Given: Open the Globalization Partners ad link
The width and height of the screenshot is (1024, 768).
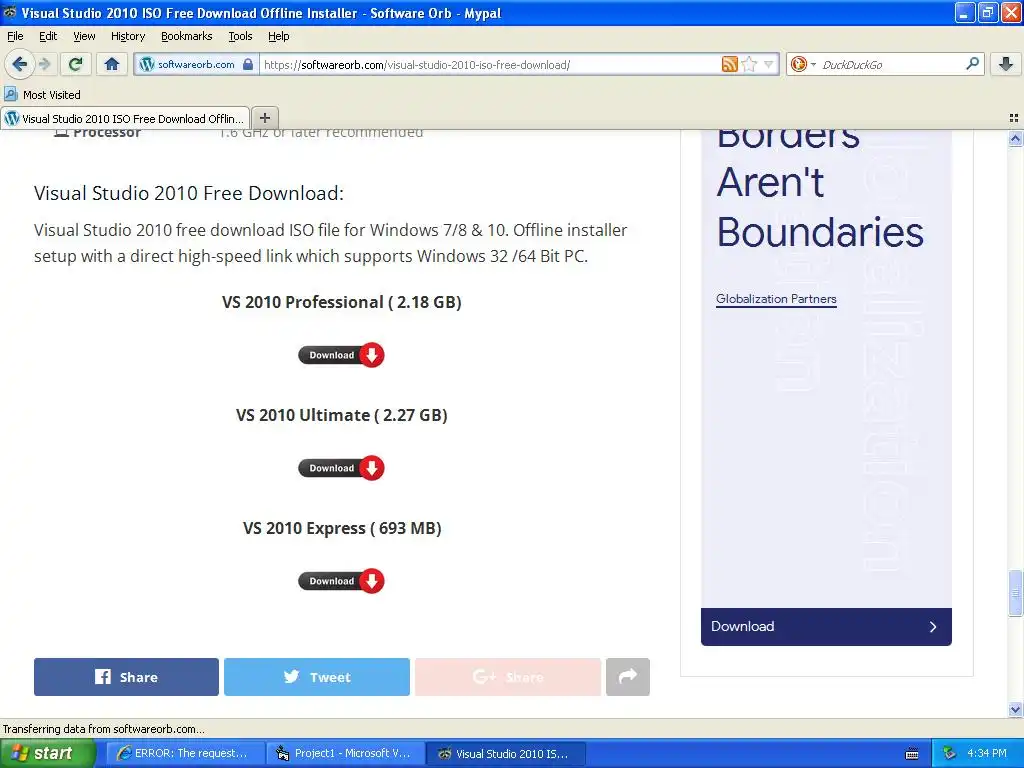Looking at the screenshot, I should click(x=776, y=299).
